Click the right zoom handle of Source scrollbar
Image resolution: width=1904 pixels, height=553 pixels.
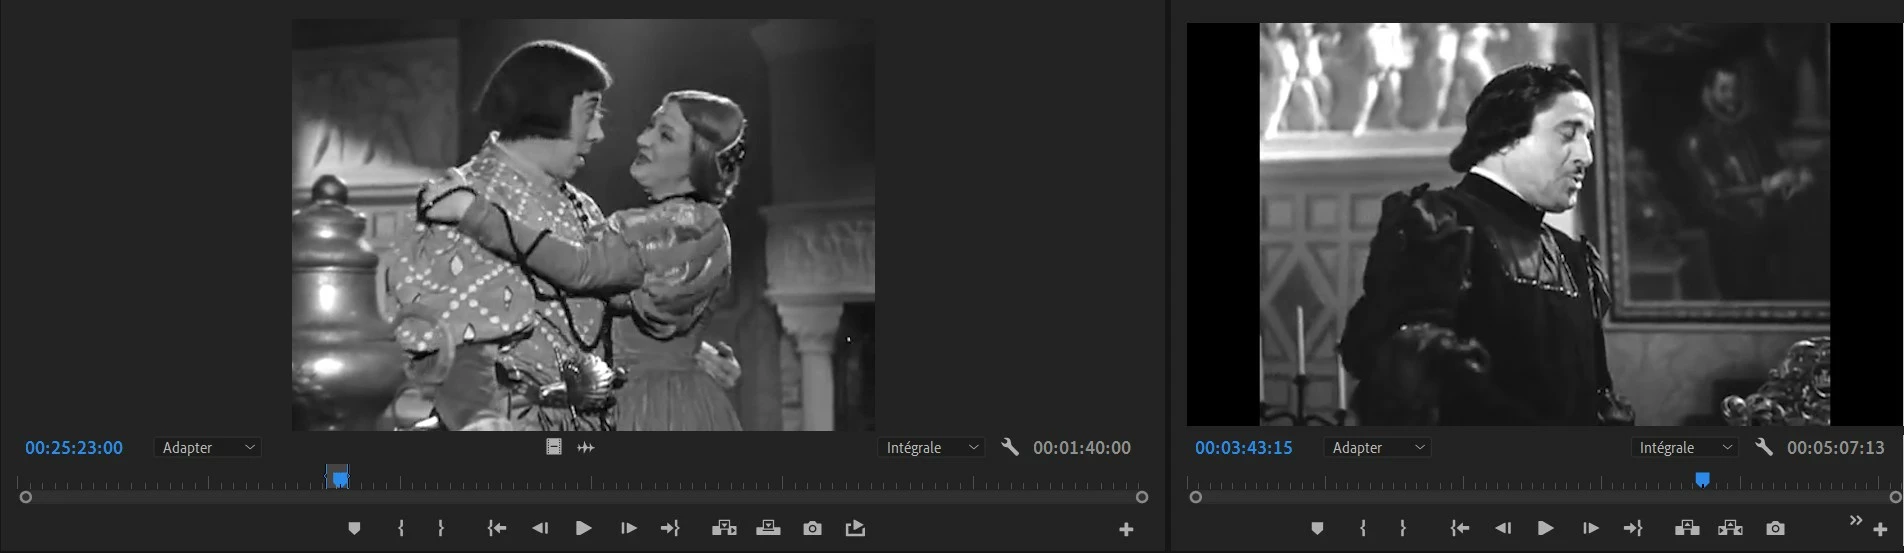click(x=1142, y=497)
